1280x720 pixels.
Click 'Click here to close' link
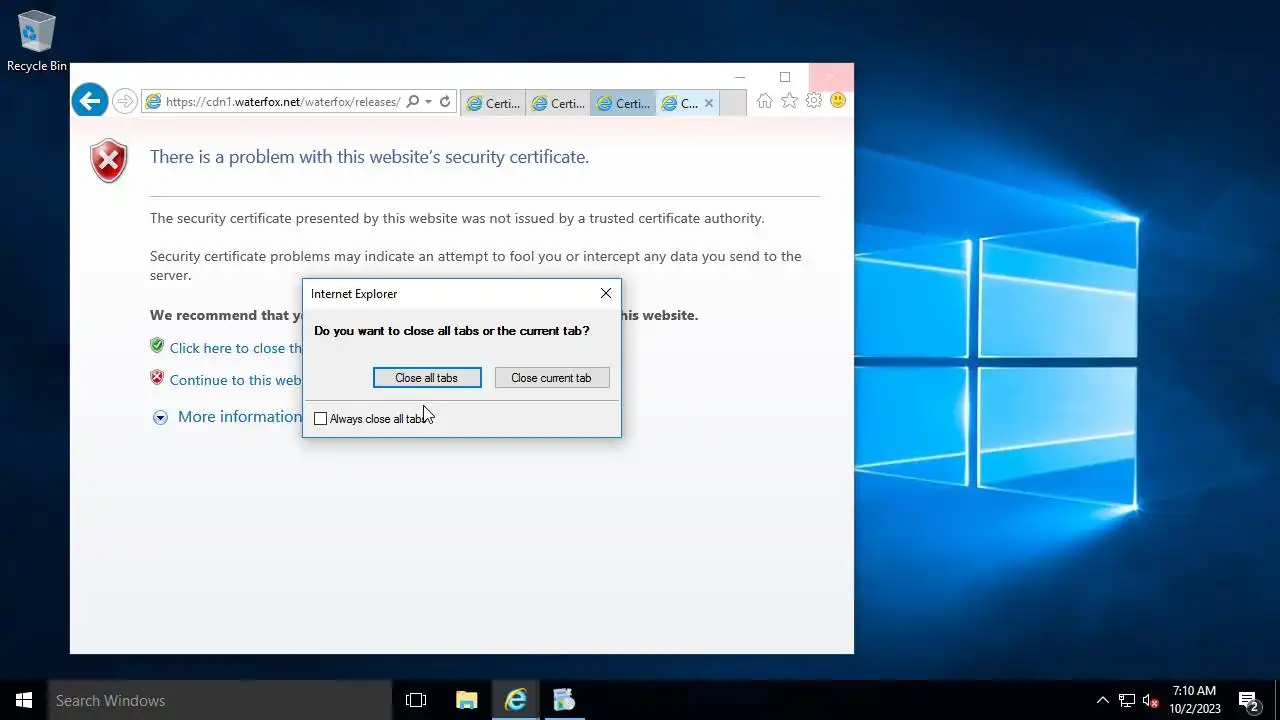235,348
